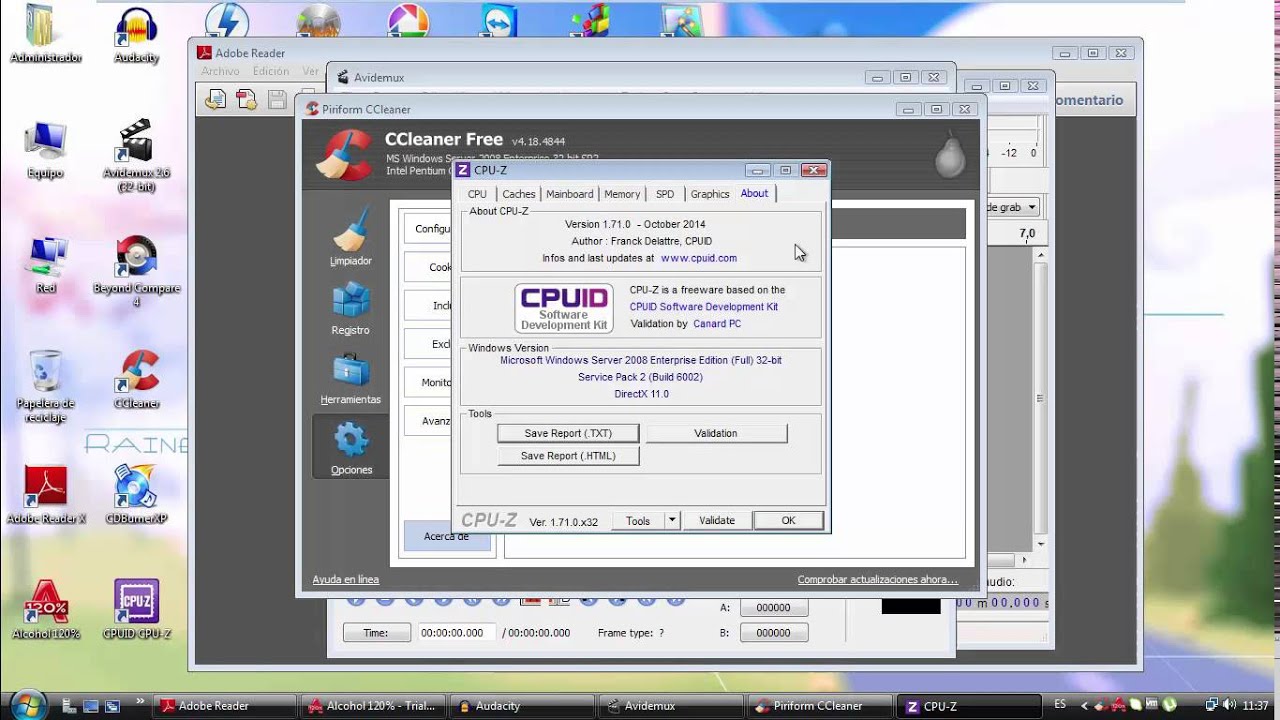Select the About tab in CPU-Z
Screen dimensions: 1280x720
click(x=754, y=193)
